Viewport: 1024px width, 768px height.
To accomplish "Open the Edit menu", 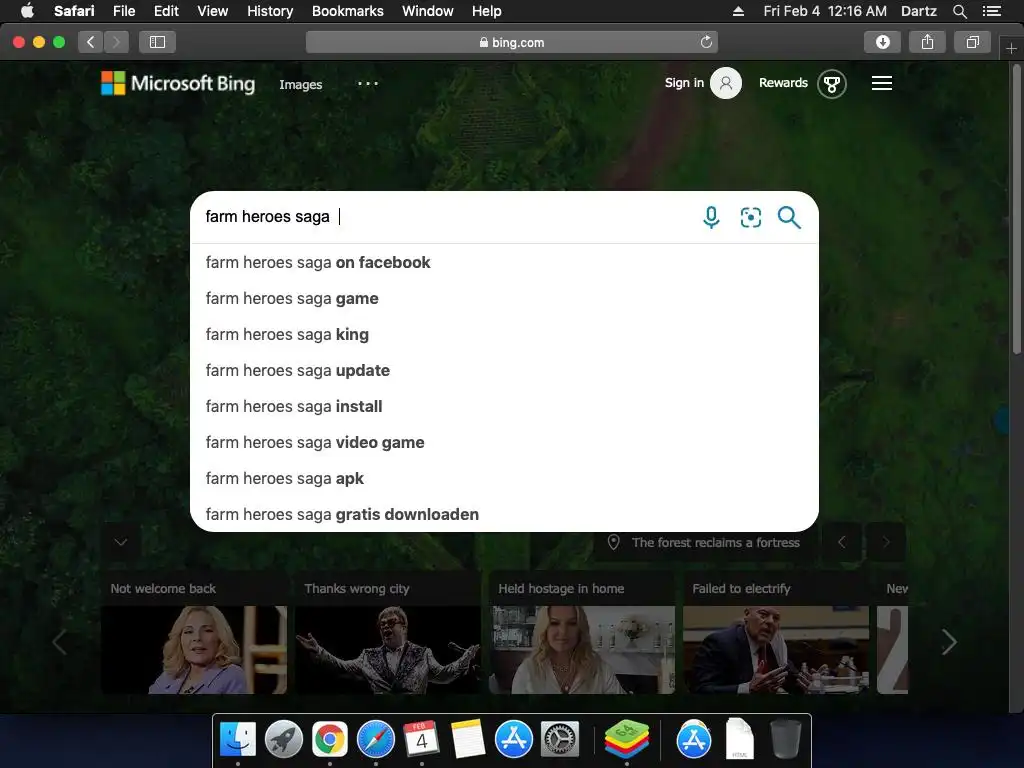I will click(166, 11).
